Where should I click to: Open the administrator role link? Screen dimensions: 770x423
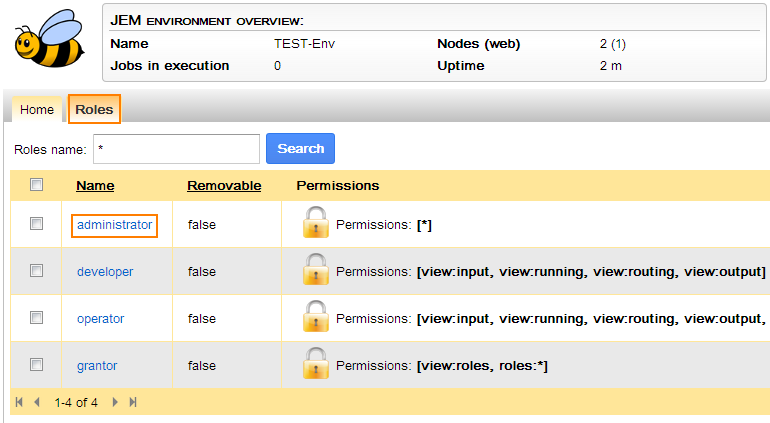point(114,225)
